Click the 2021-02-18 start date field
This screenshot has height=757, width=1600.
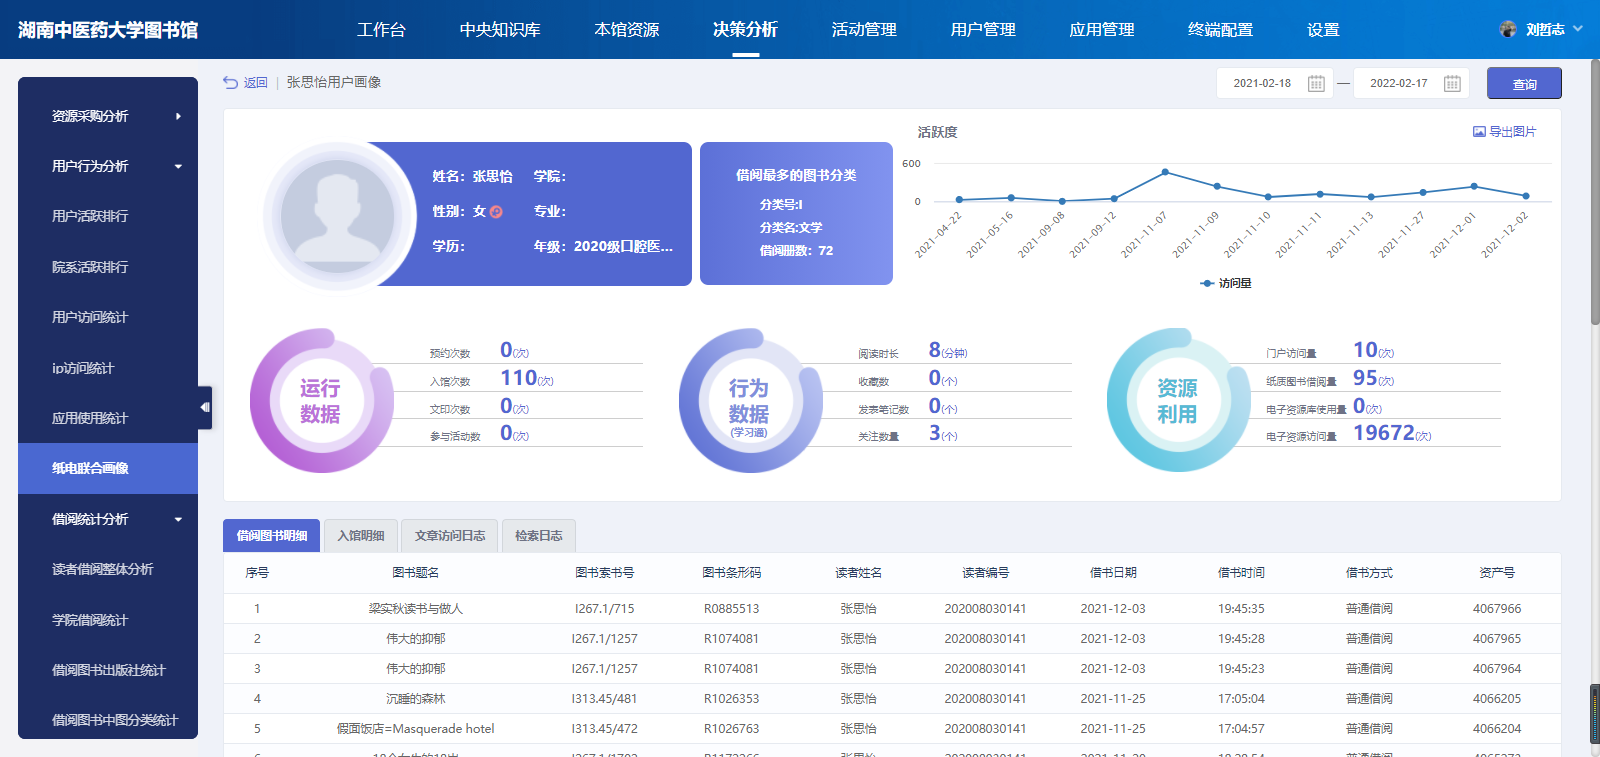click(x=1262, y=84)
